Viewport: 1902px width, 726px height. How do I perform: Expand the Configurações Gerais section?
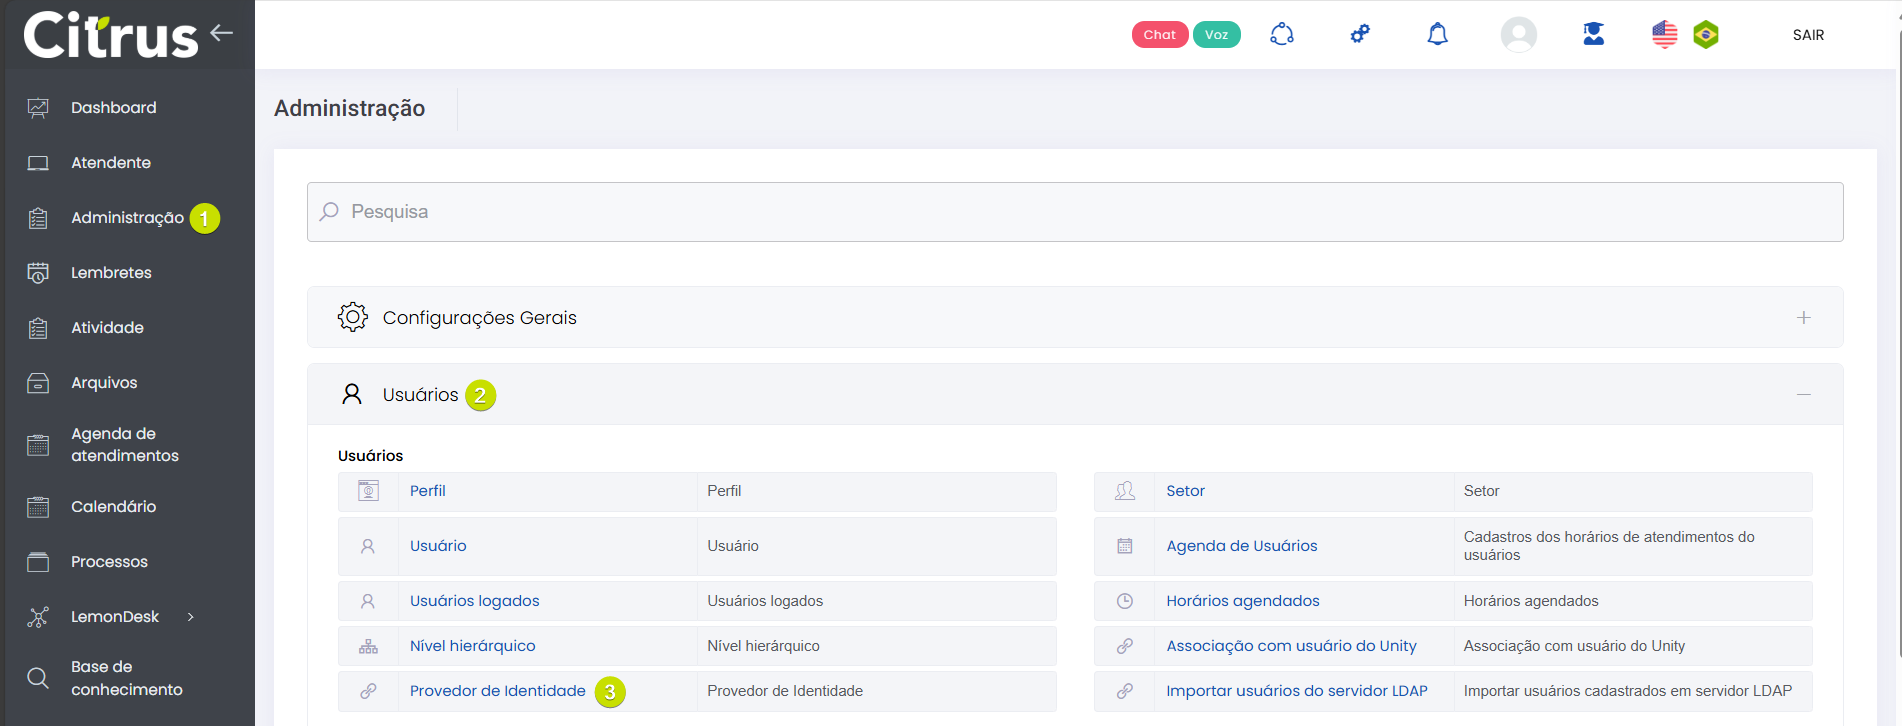1803,318
